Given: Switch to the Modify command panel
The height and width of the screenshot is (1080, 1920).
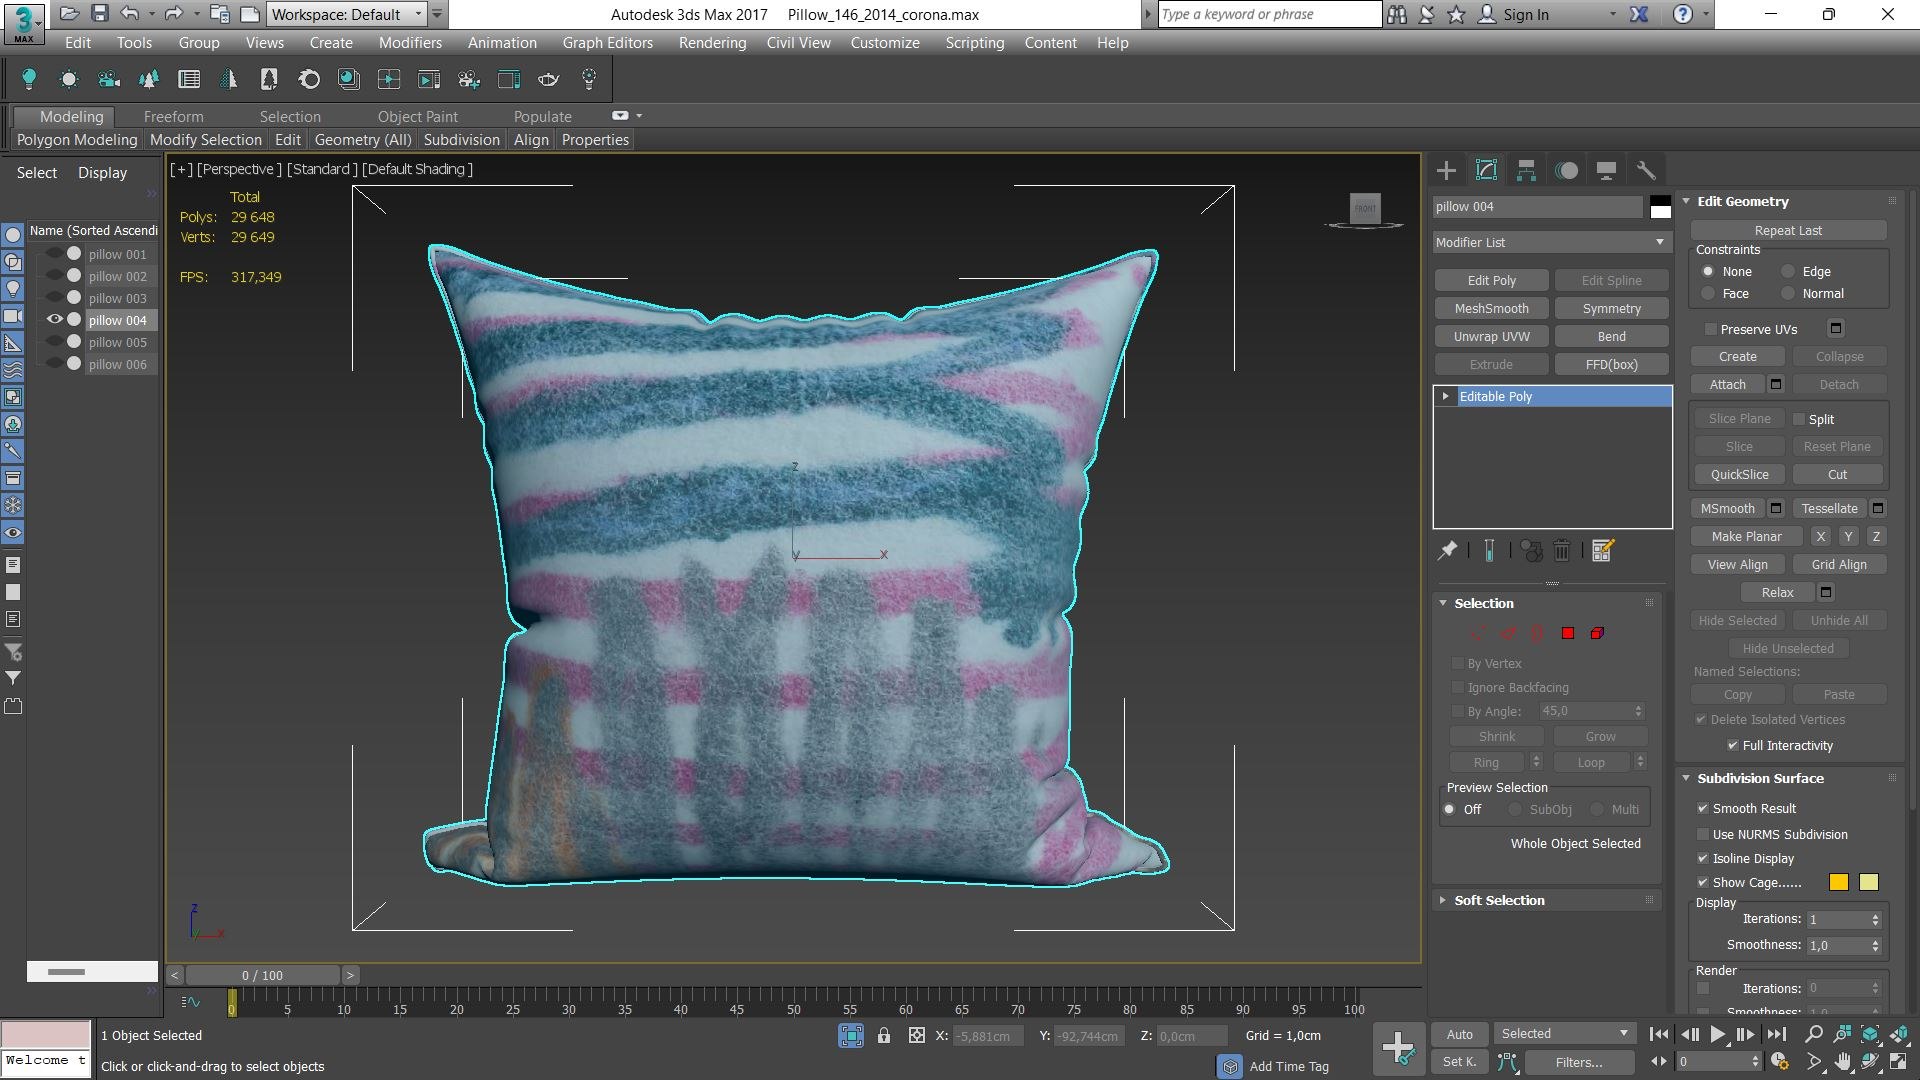Looking at the screenshot, I should click(x=1486, y=171).
